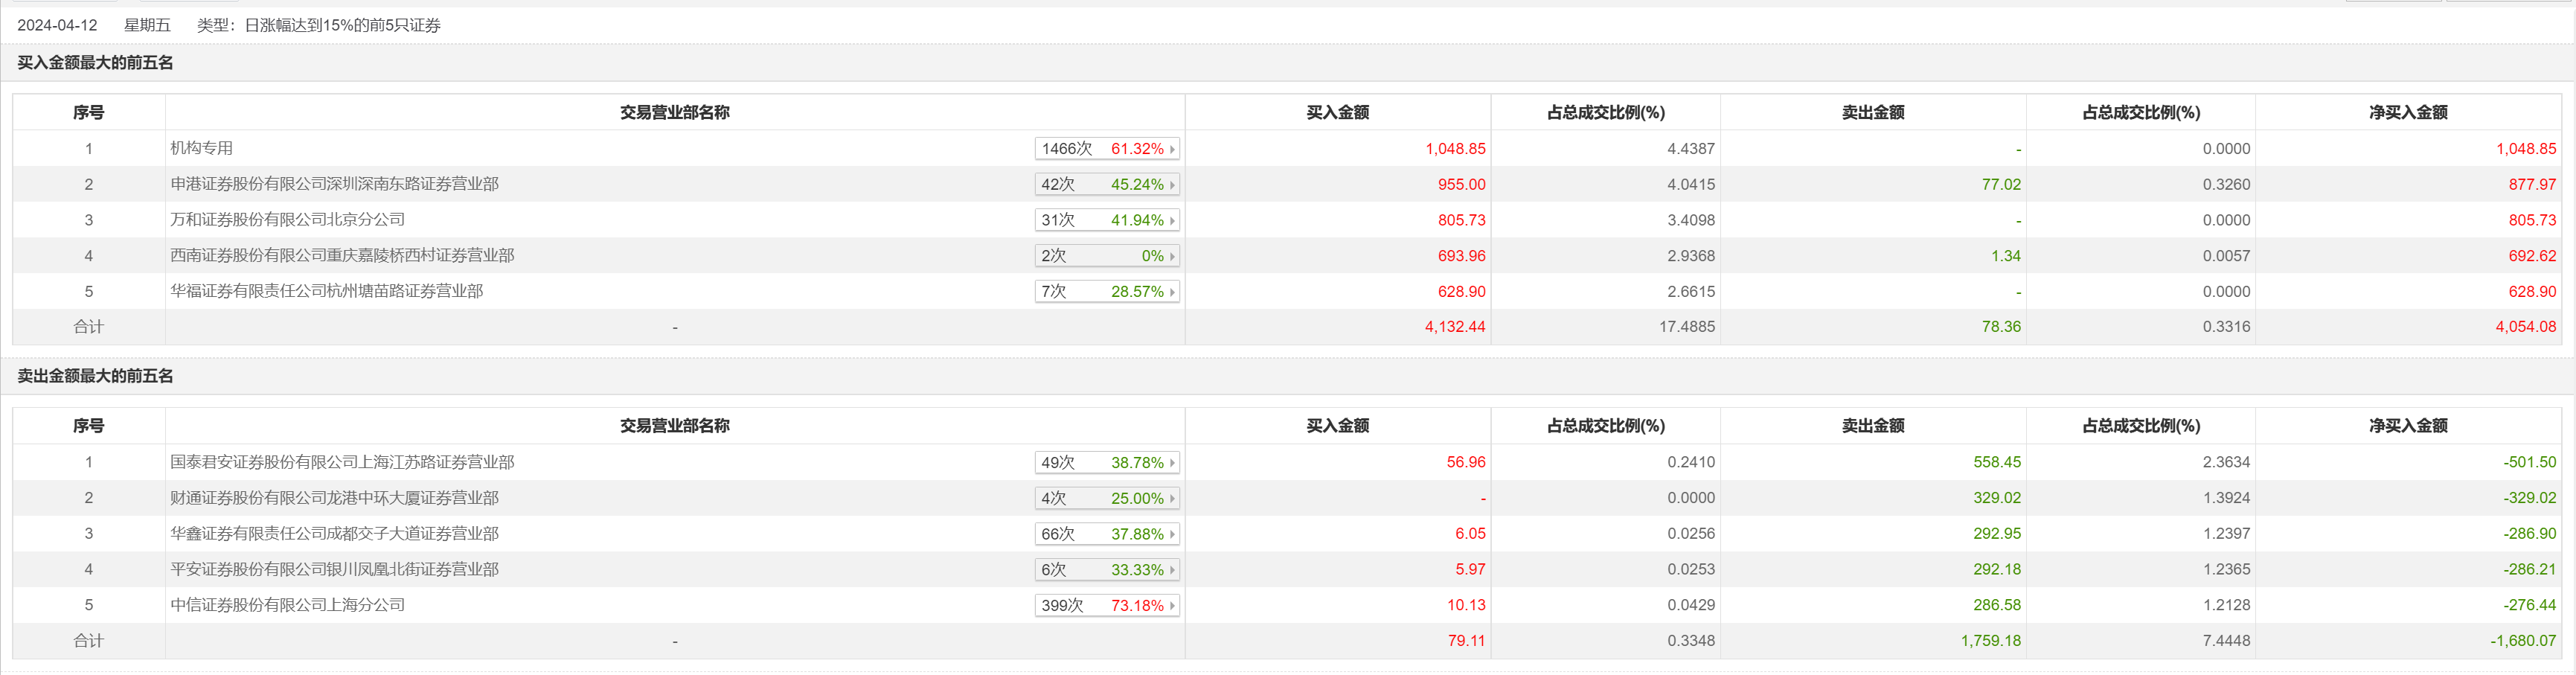The image size is (2576, 675).
Task: Click the 机构专用 row name
Action: 201,148
